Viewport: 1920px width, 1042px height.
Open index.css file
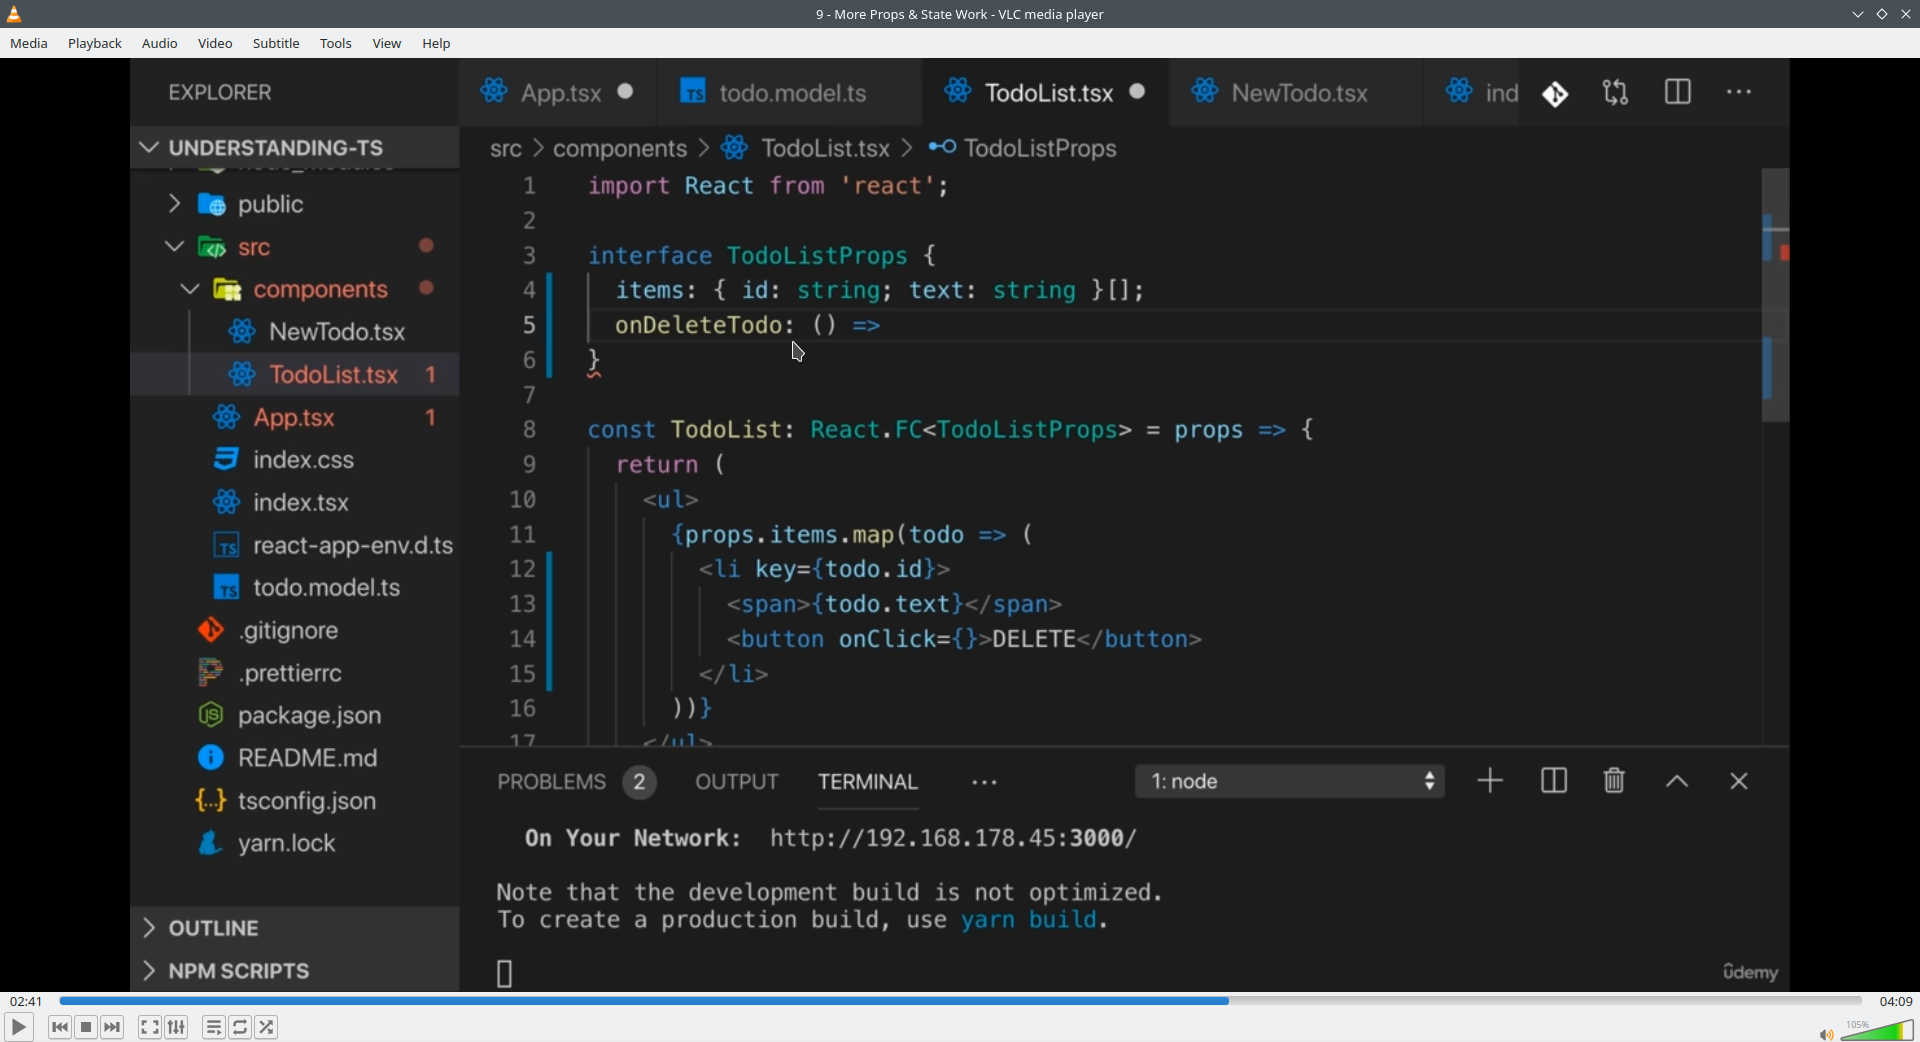tap(295, 459)
